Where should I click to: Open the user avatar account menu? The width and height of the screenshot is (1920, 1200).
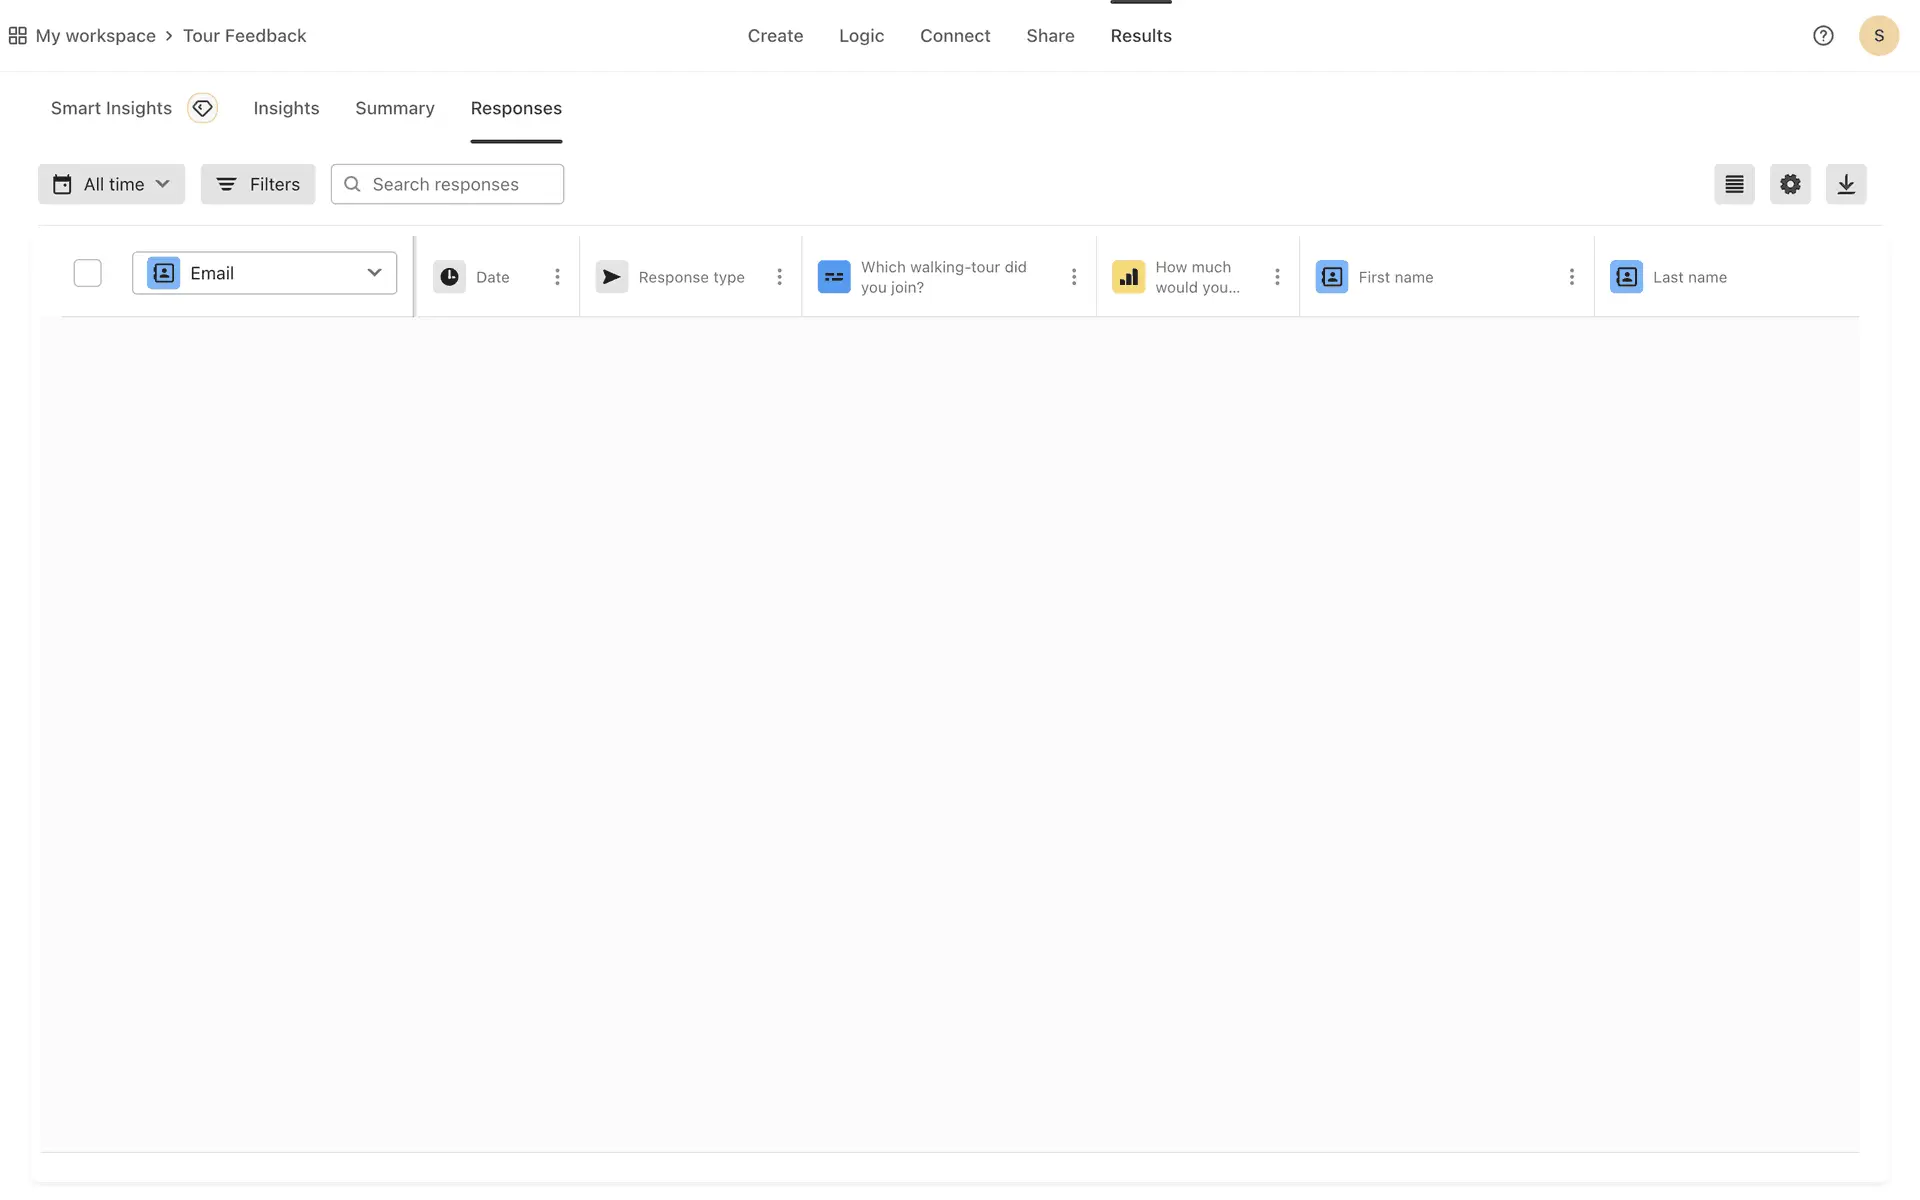click(x=1878, y=36)
